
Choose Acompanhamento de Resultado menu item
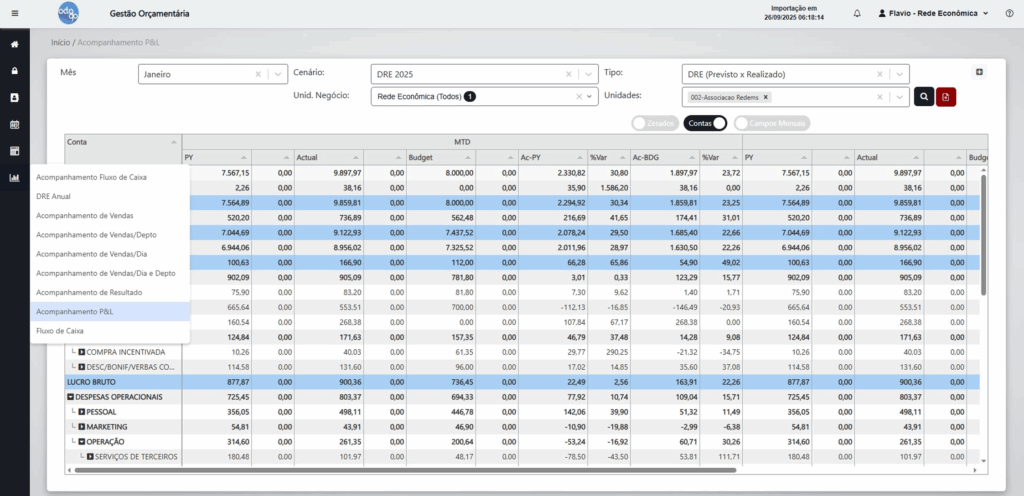click(x=89, y=291)
